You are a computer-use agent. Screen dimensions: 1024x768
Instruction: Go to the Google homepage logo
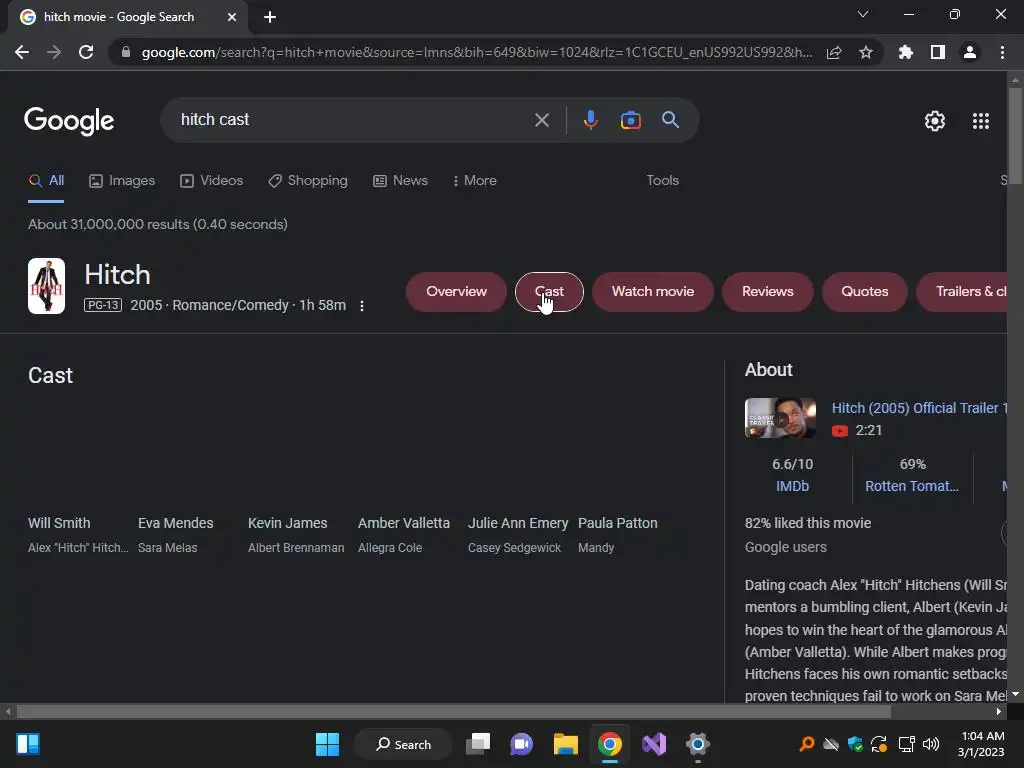click(x=69, y=121)
